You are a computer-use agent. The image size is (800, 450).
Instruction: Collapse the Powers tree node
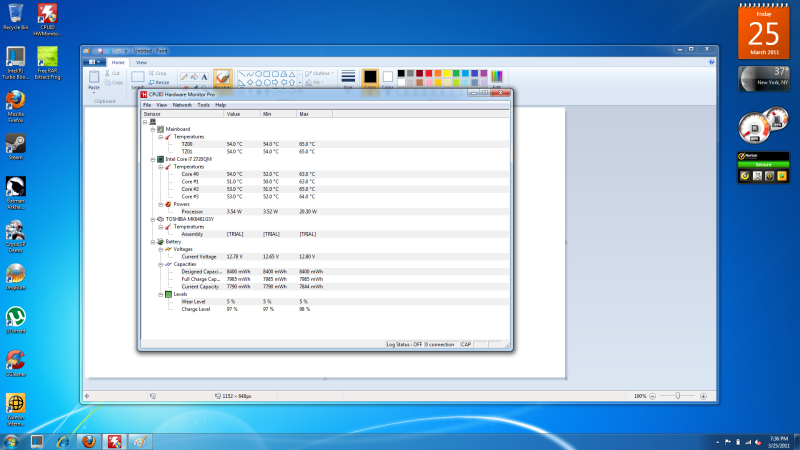tap(161, 204)
